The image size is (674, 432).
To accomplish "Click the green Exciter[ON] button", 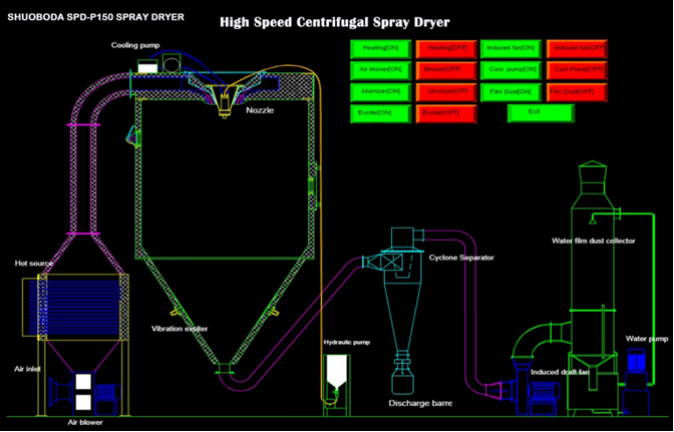I will (x=381, y=113).
